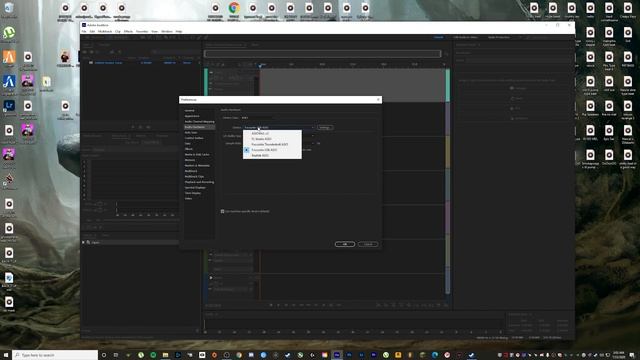Select the Audio Hardware preferences category
640x360 pixels.
coord(199,127)
